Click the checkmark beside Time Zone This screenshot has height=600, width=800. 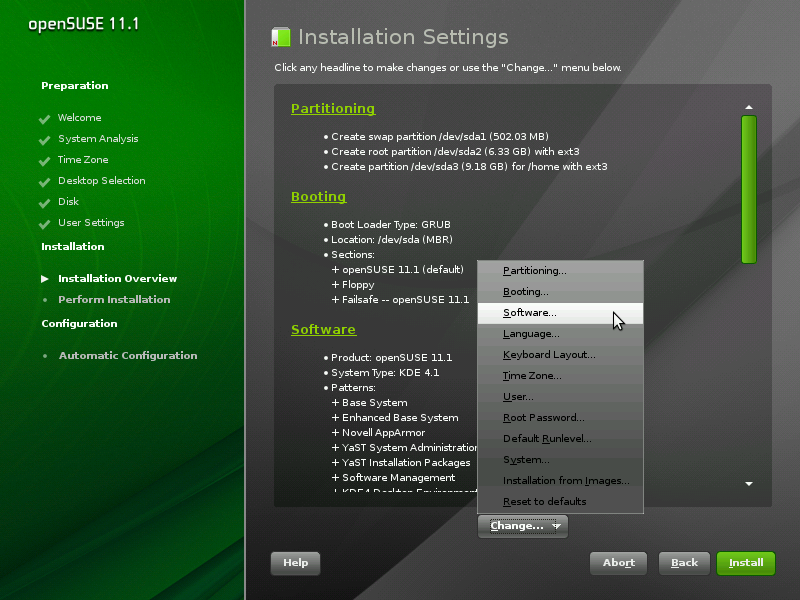[x=44, y=161]
